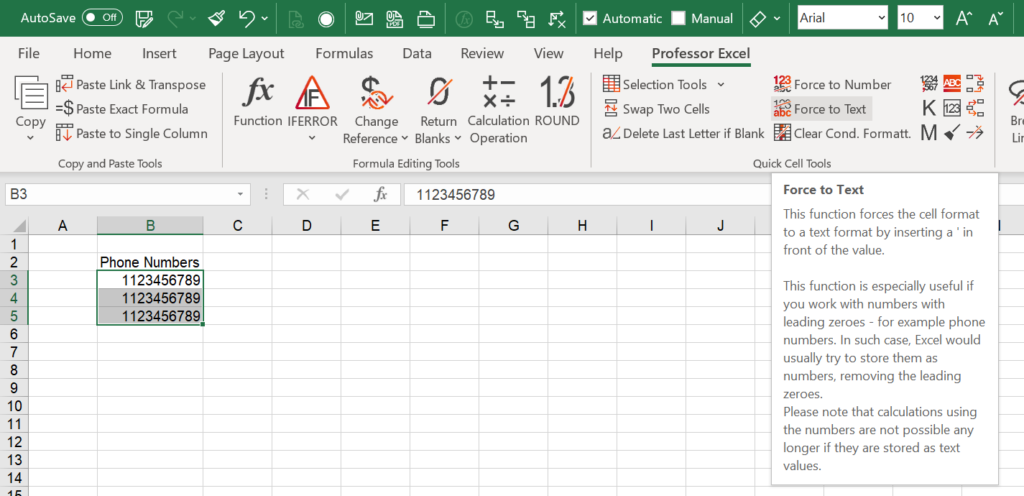
Task: Click the K thousands format icon
Action: point(929,108)
